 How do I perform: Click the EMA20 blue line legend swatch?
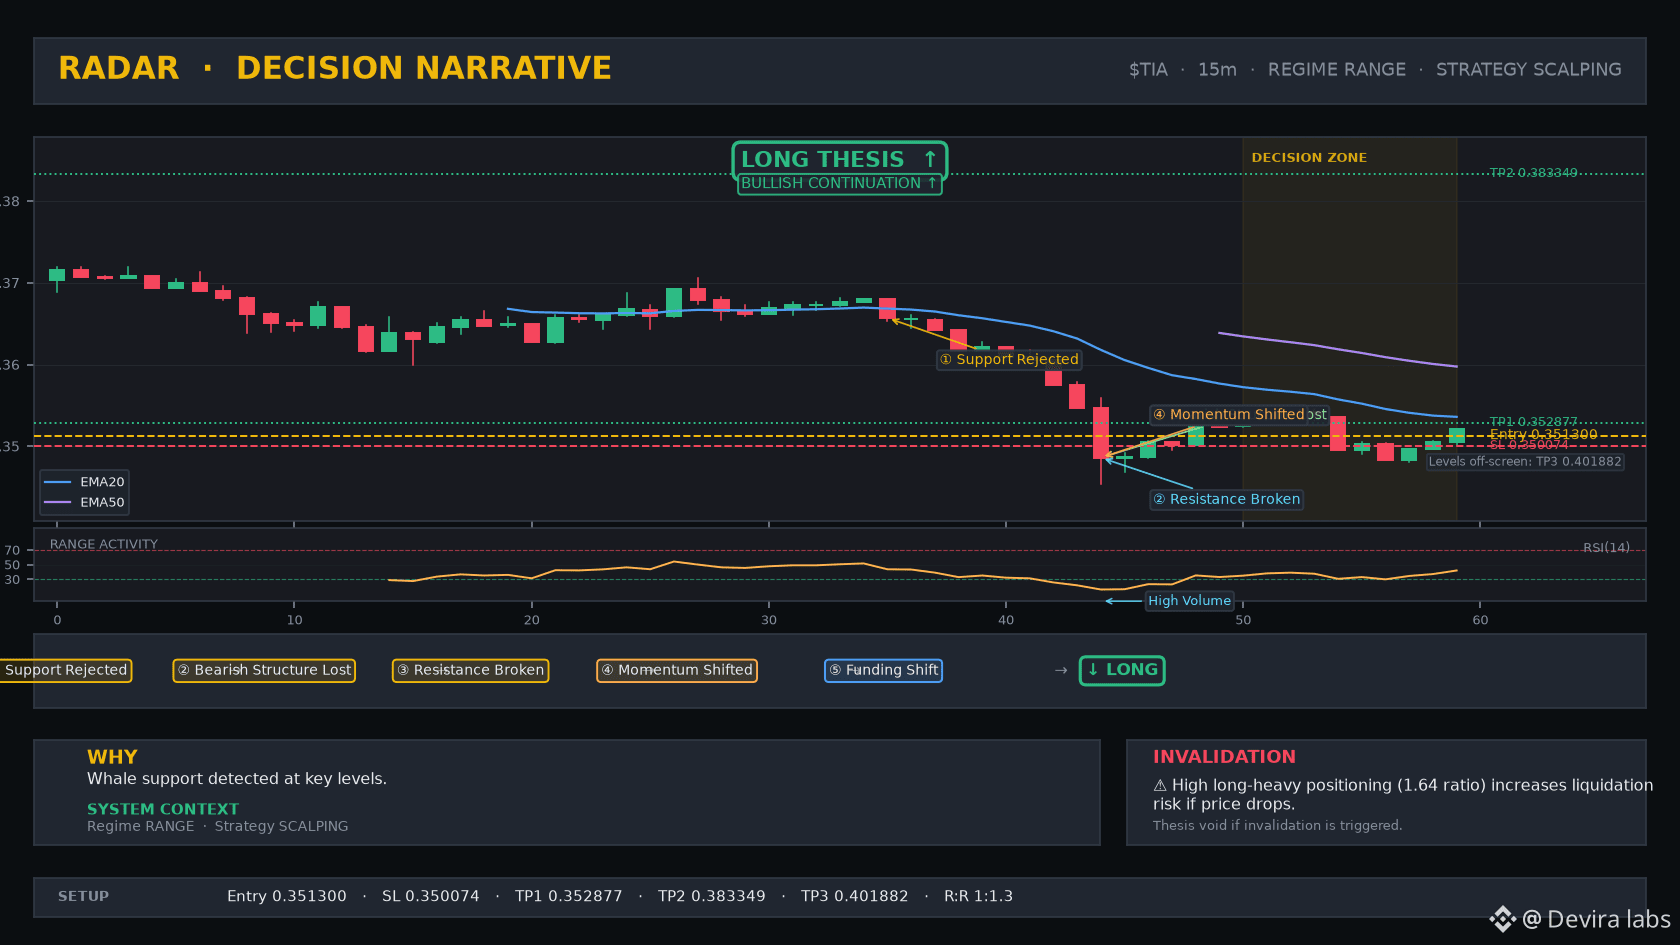point(58,482)
